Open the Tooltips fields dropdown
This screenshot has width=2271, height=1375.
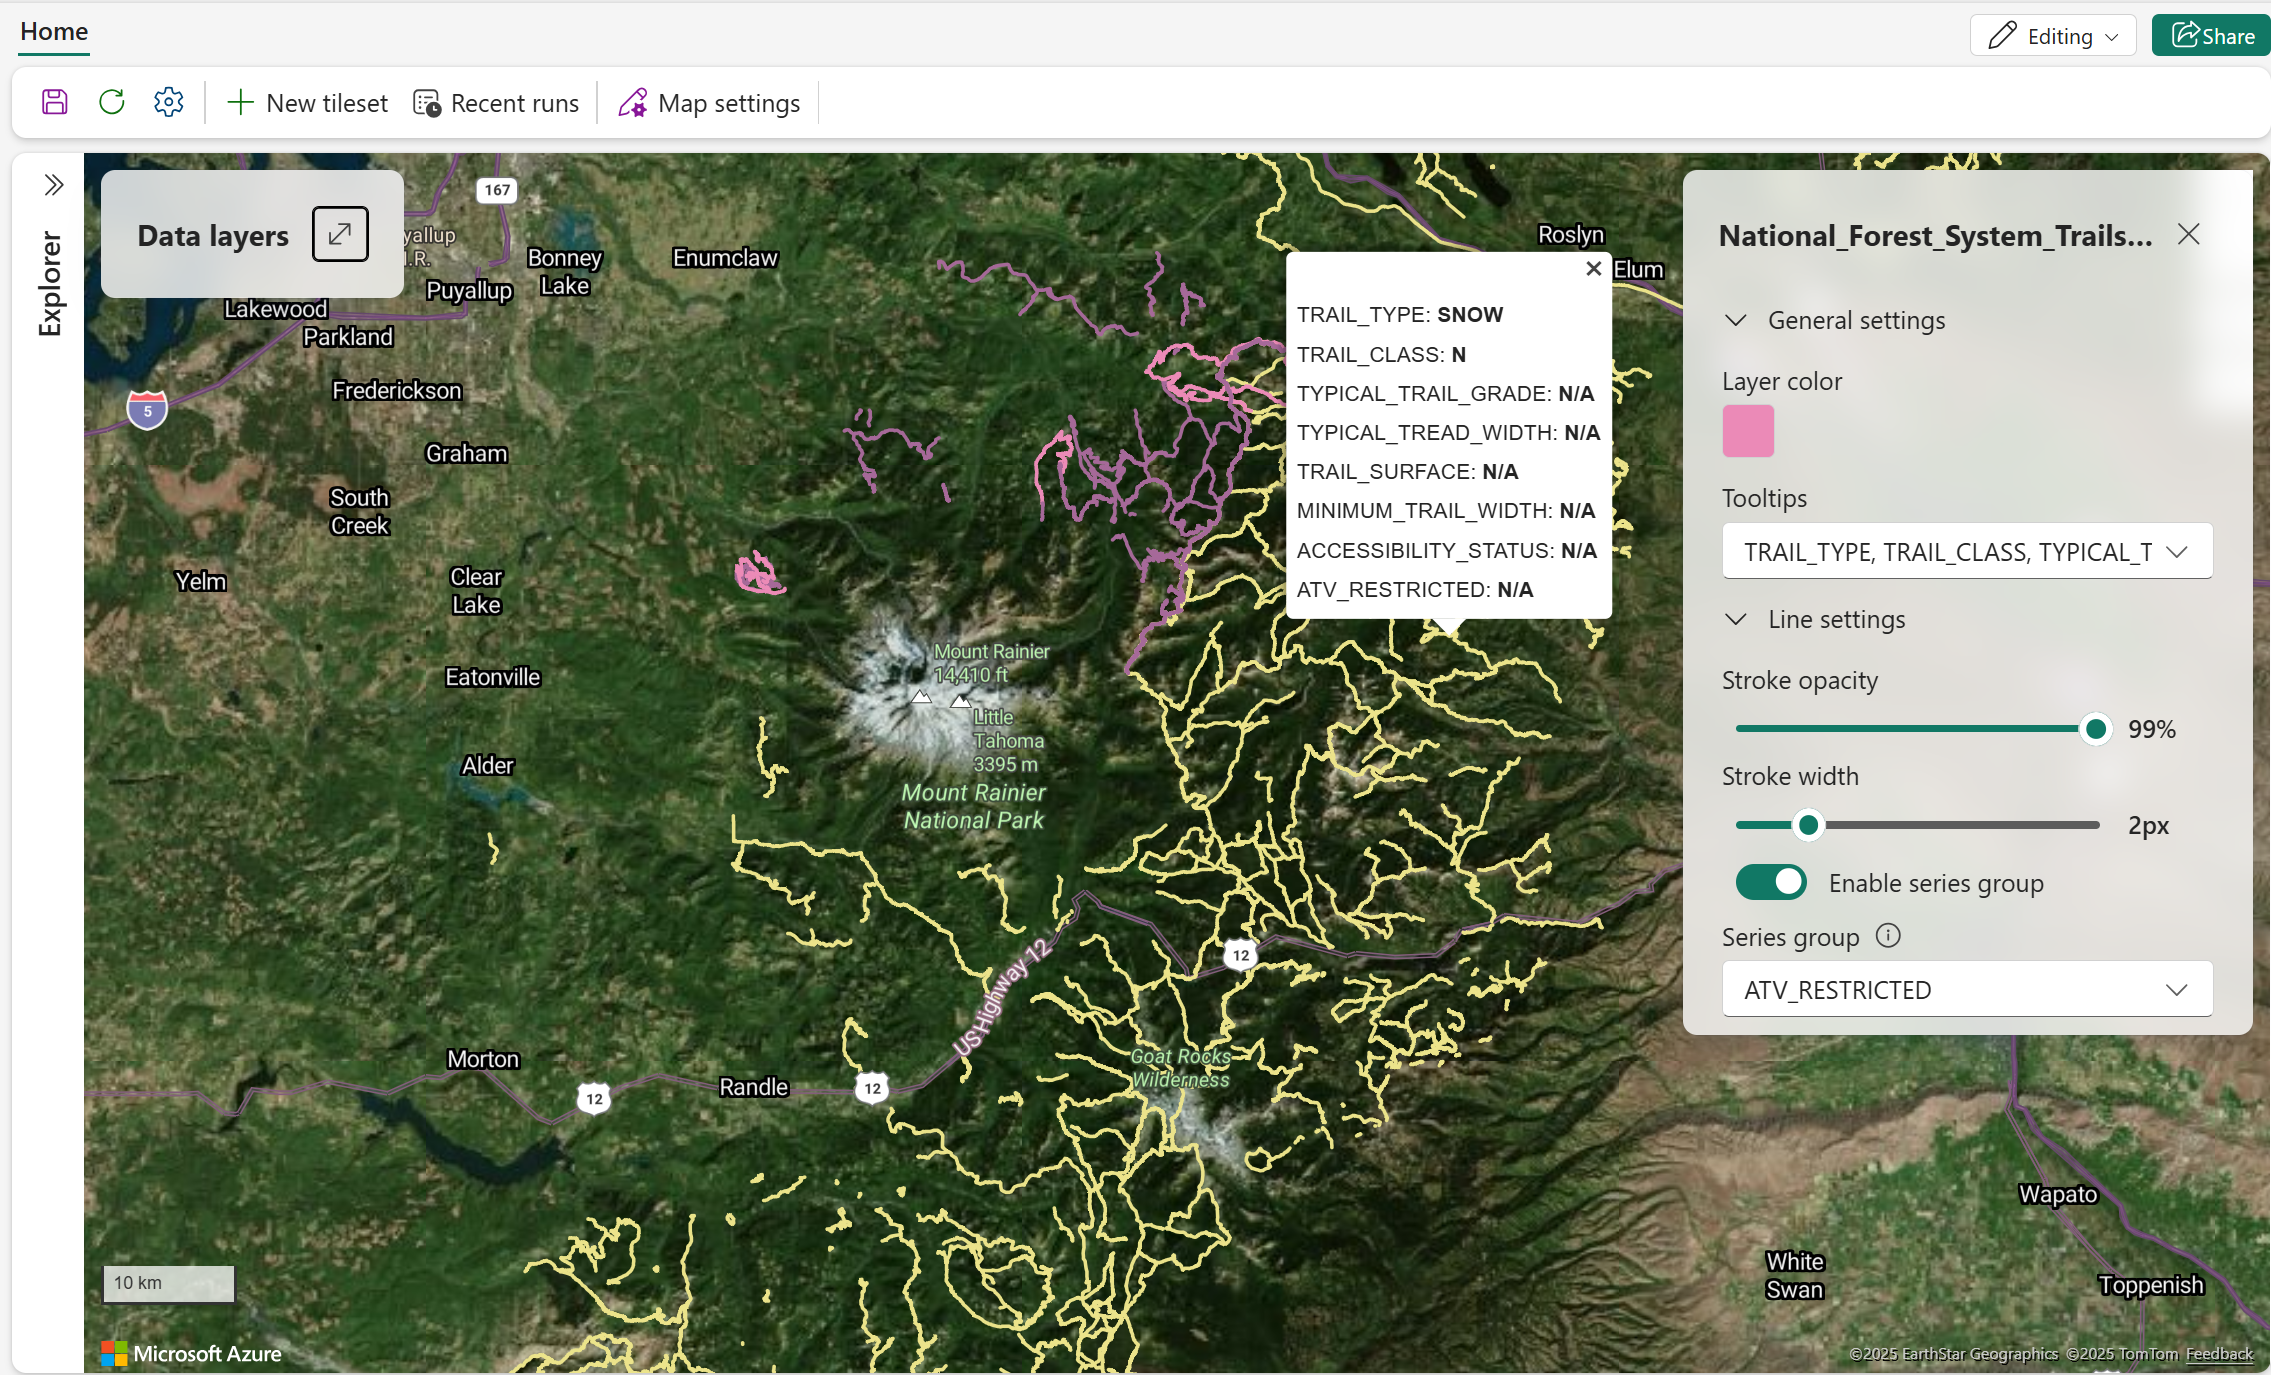pyautogui.click(x=1966, y=552)
